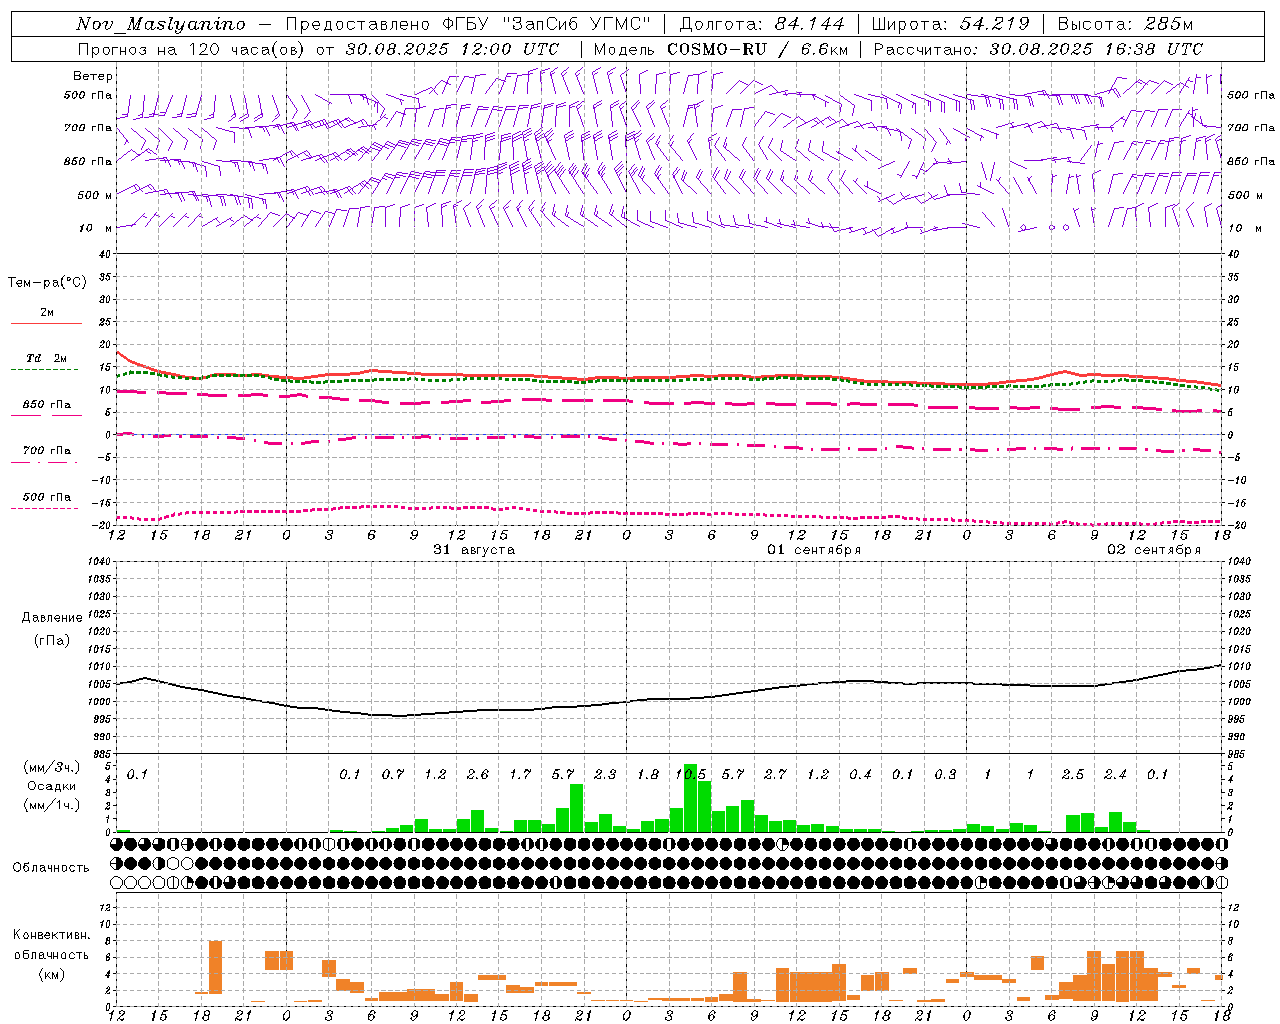Click the provider text ФГБУ "ЗапСиб УГМС"
The width and height of the screenshot is (1280, 1024).
pyautogui.click(x=547, y=24)
